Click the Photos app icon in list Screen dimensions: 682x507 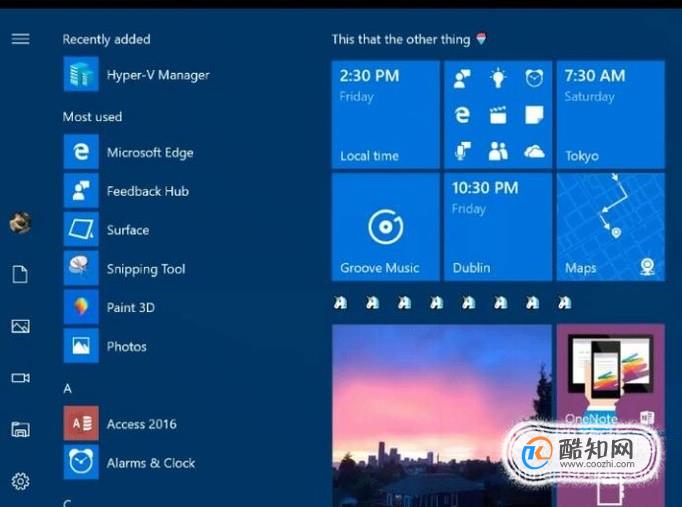tap(81, 346)
